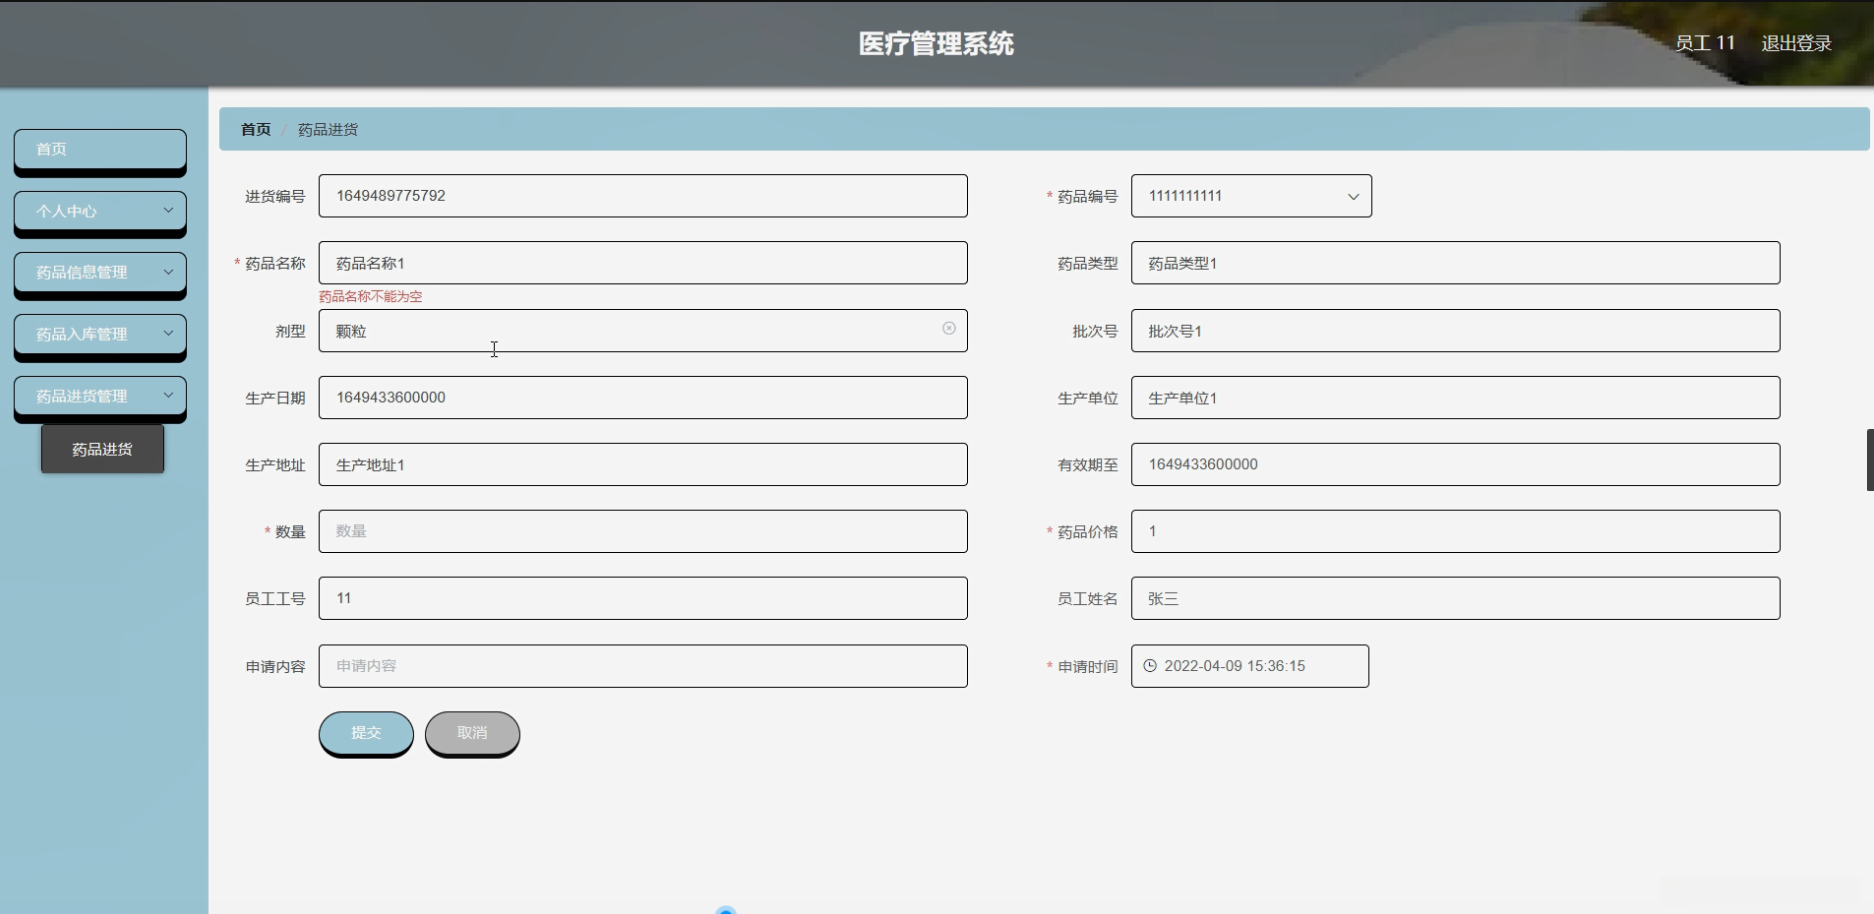Go to 首页 in the sidebar
1874x914 pixels.
click(100, 149)
